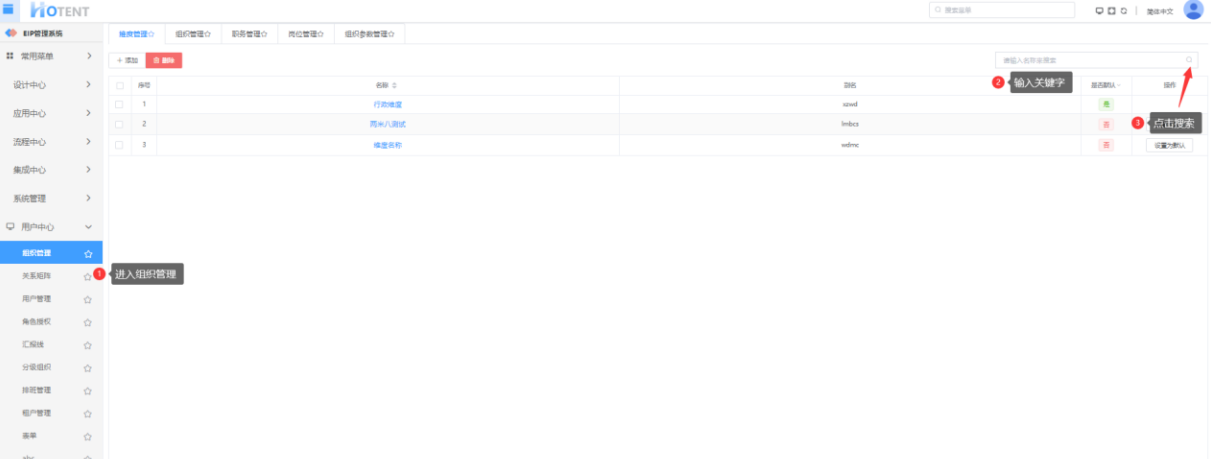Open 角色授权 in the sidebar

[36, 322]
